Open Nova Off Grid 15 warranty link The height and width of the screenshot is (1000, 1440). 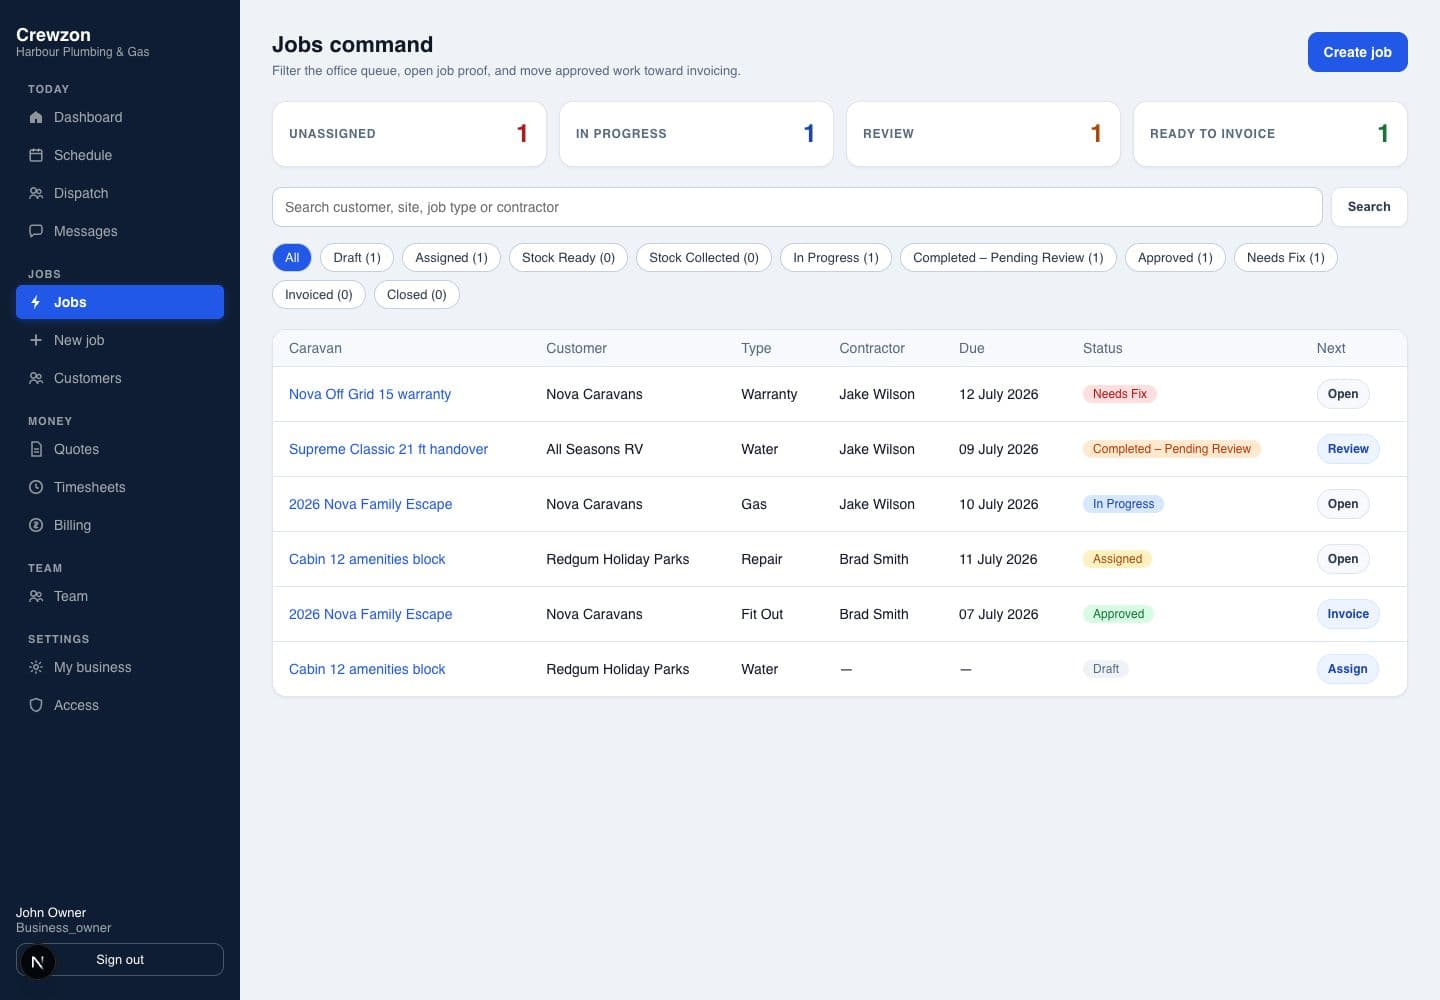click(x=370, y=394)
